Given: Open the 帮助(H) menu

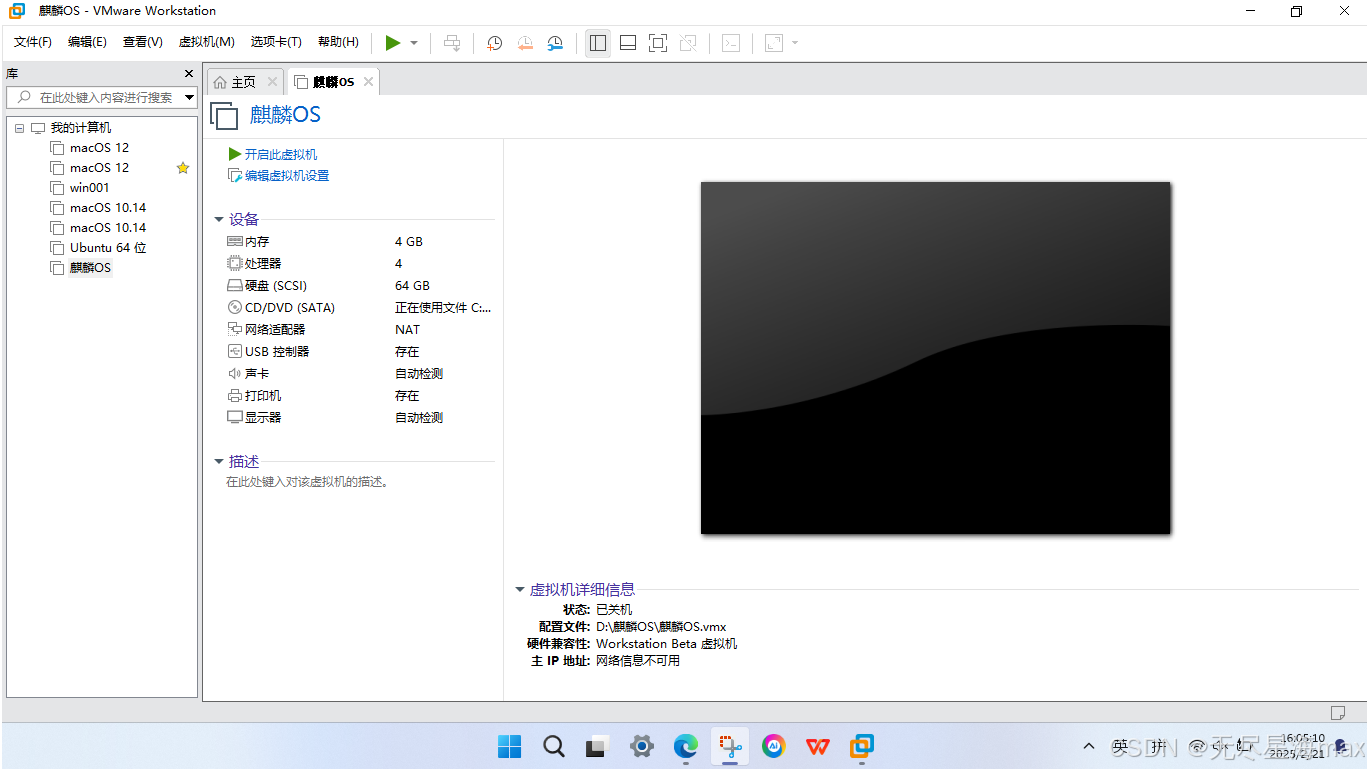Looking at the screenshot, I should [338, 42].
